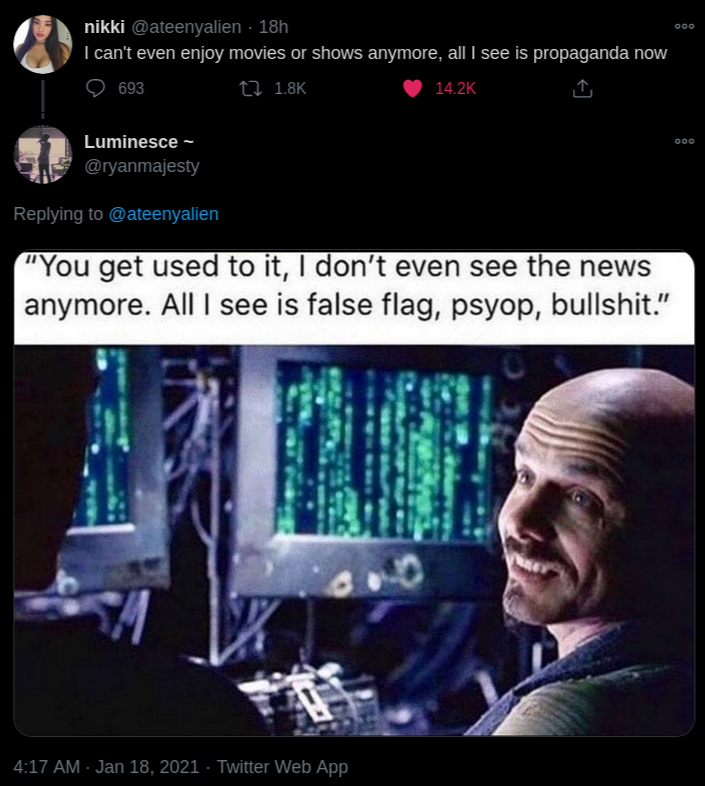Click the retweet icon on nikki's tweet
The height and width of the screenshot is (786, 705).
pyautogui.click(x=250, y=89)
